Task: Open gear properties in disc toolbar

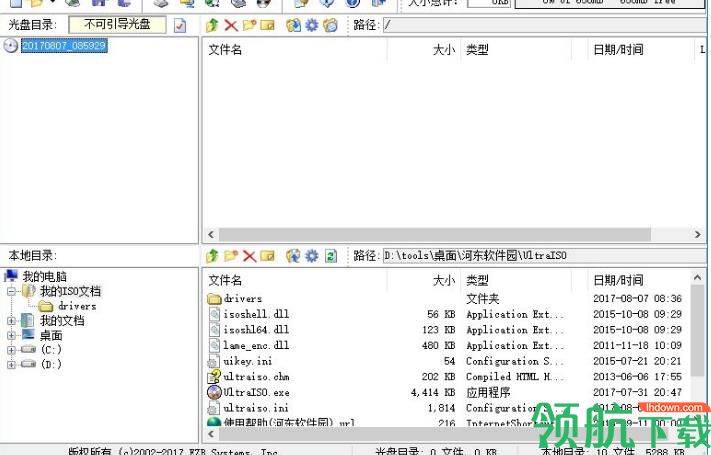Action: (x=312, y=25)
